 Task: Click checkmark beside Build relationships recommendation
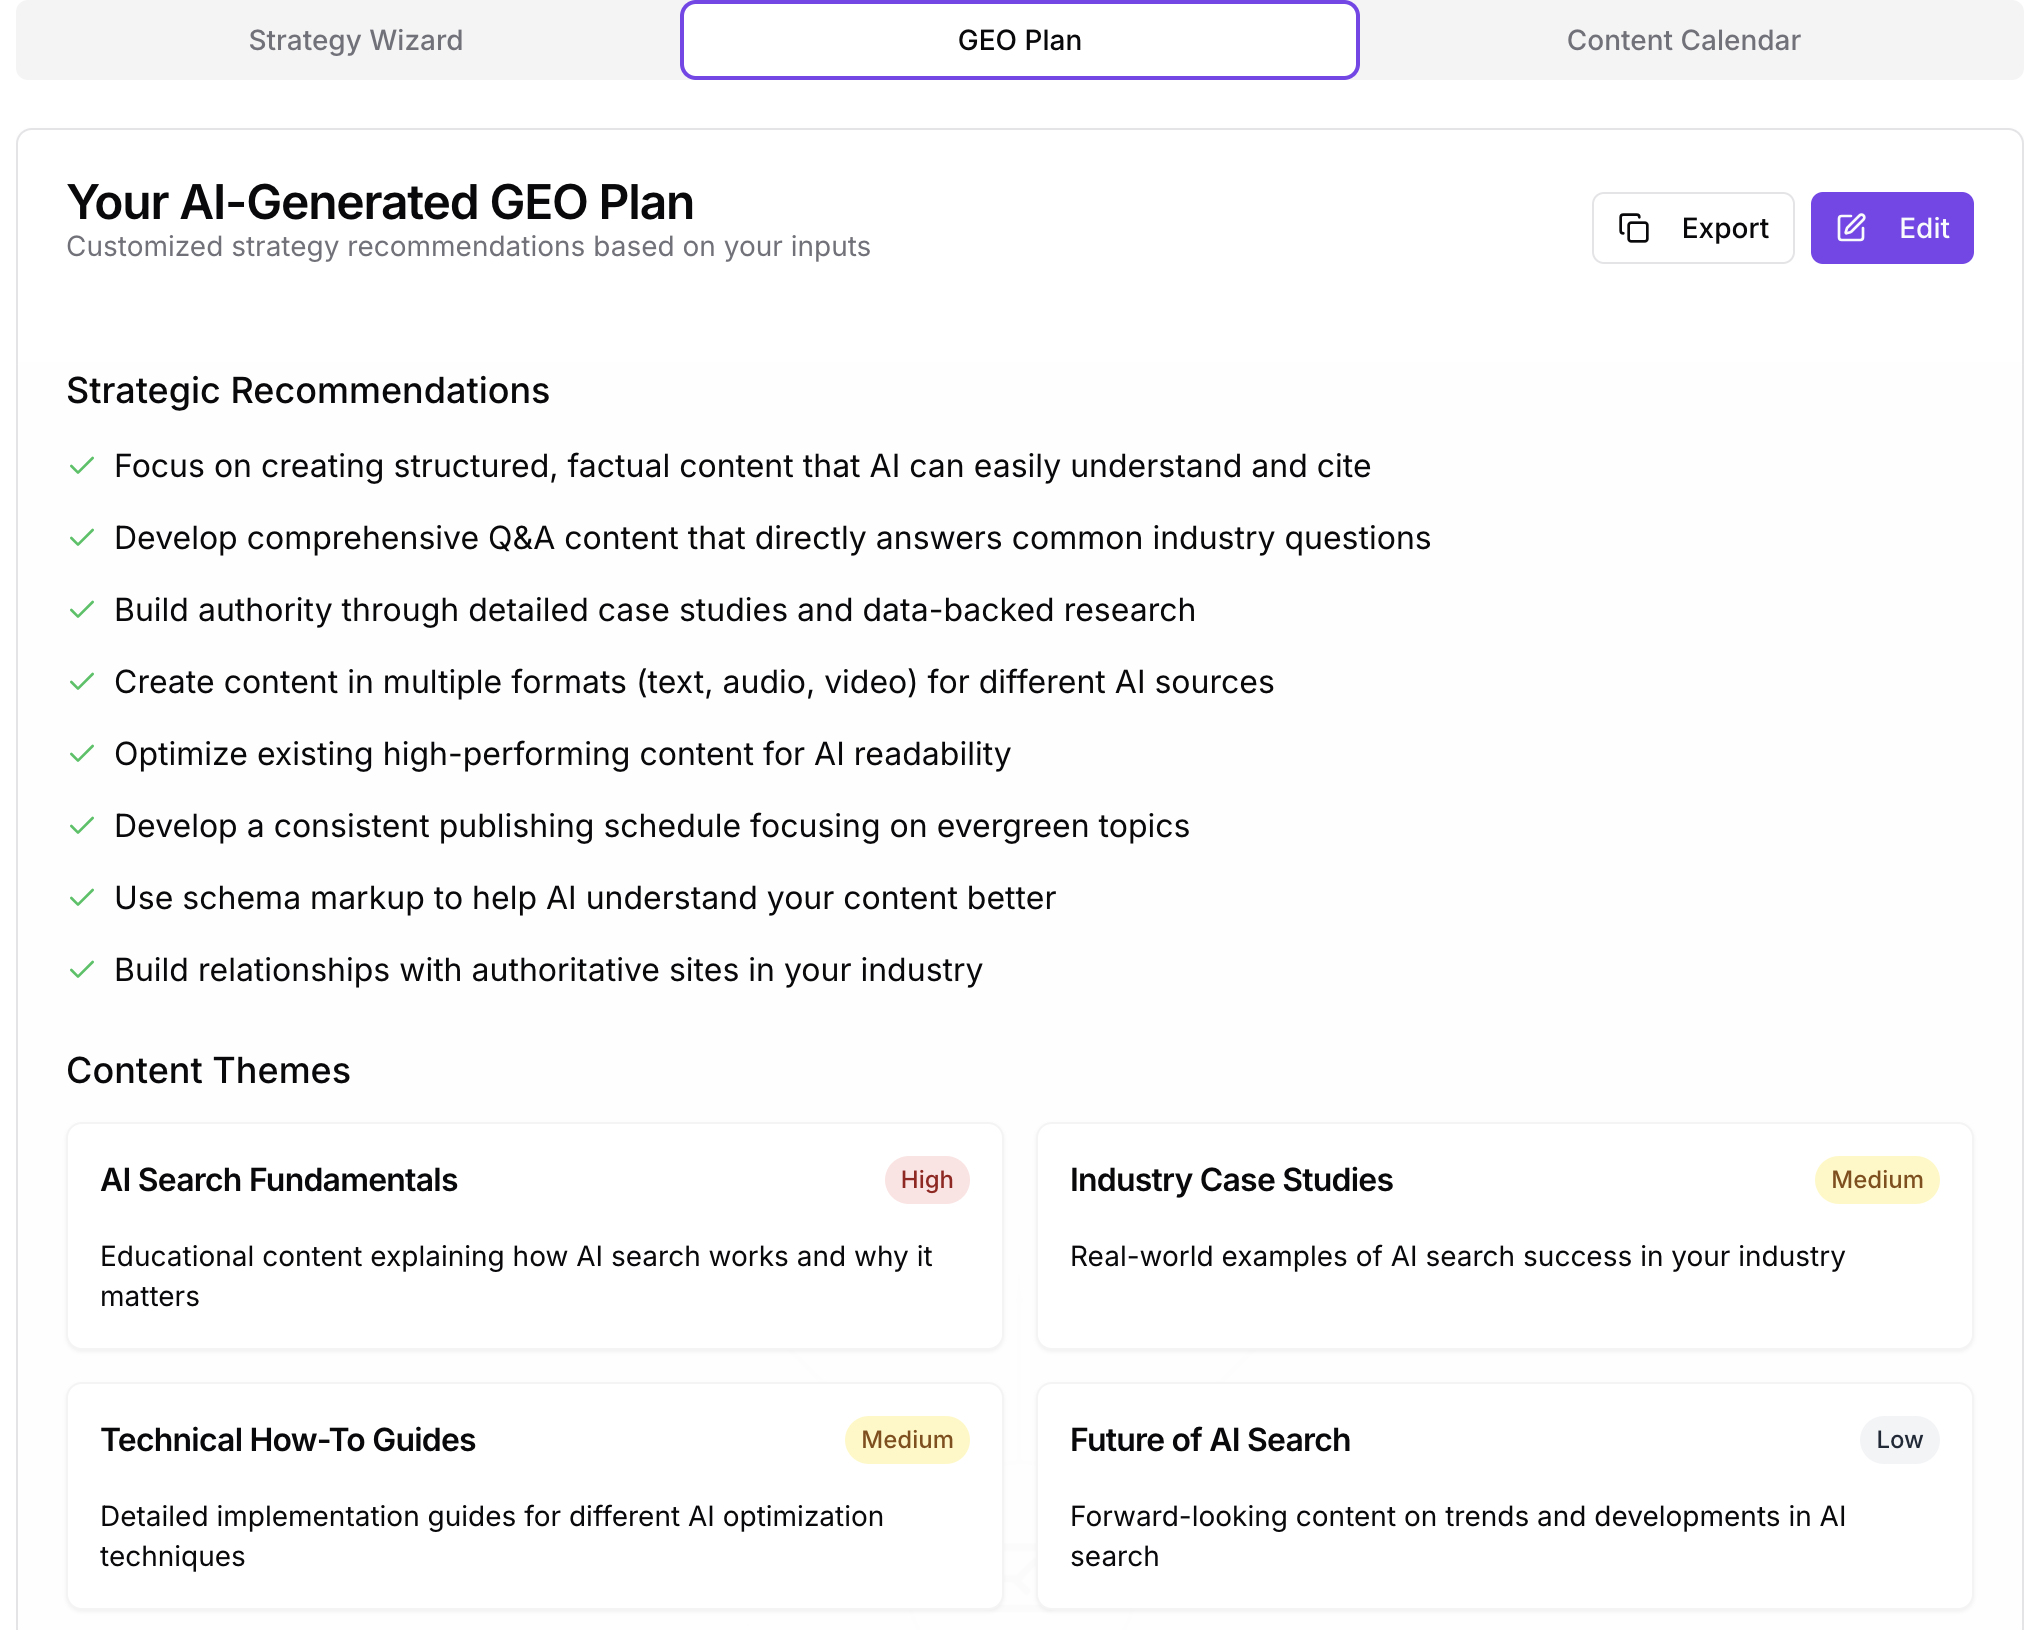coord(82,970)
